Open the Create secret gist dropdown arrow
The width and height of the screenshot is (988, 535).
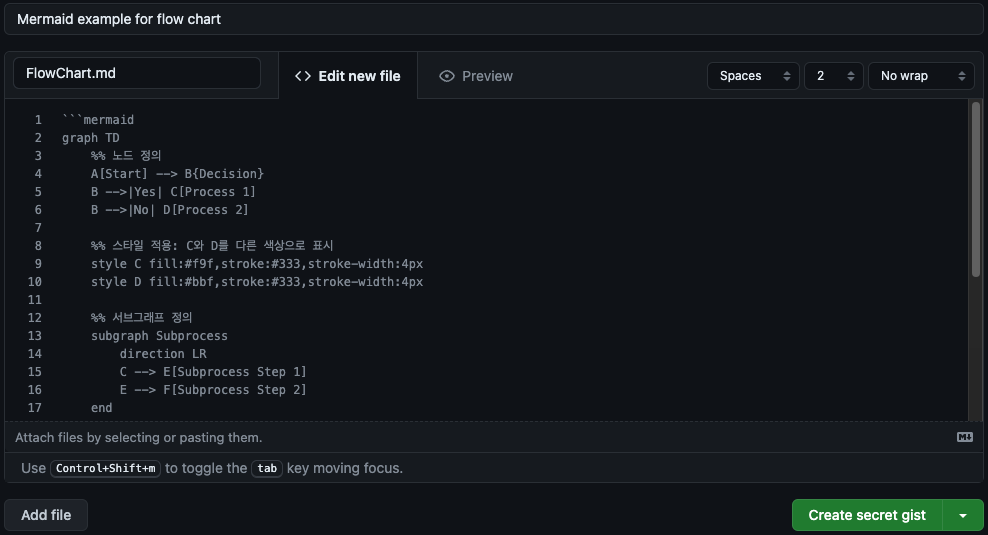coord(963,515)
